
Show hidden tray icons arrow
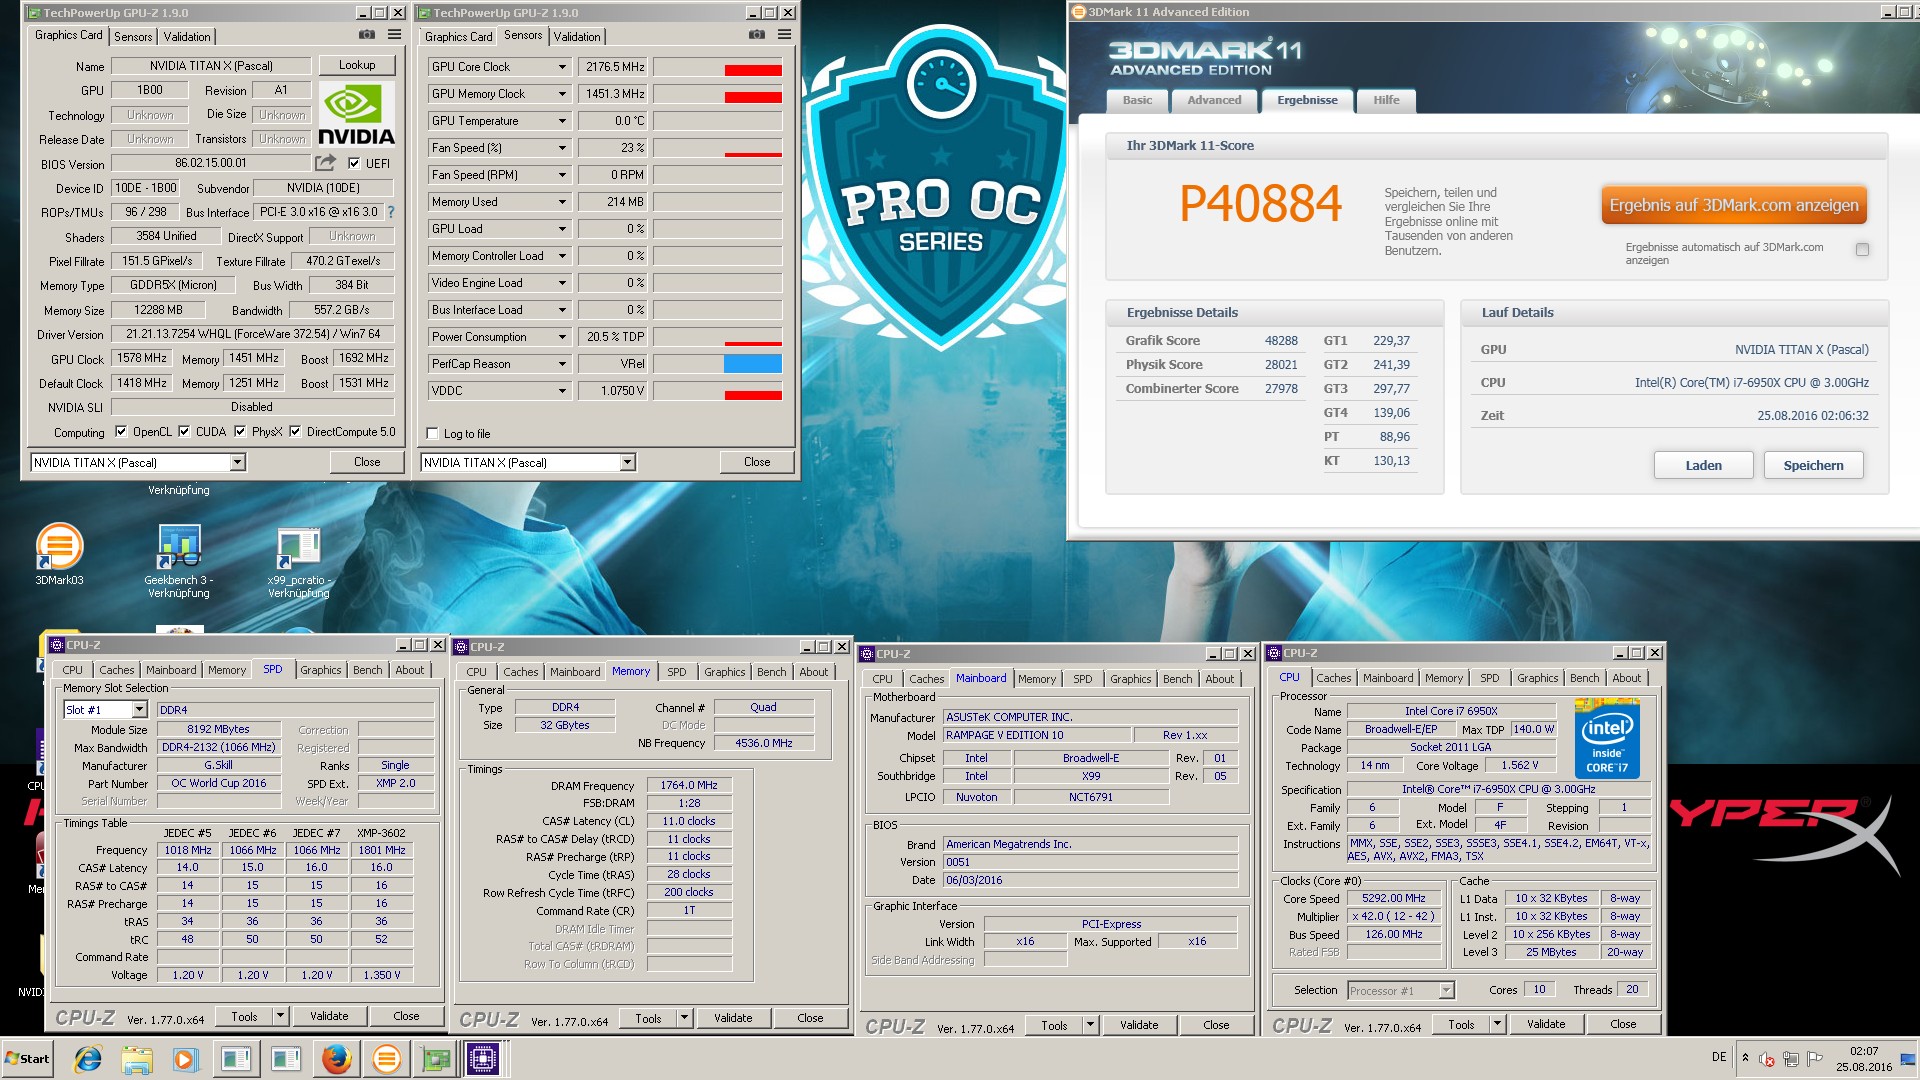pos(1745,1058)
